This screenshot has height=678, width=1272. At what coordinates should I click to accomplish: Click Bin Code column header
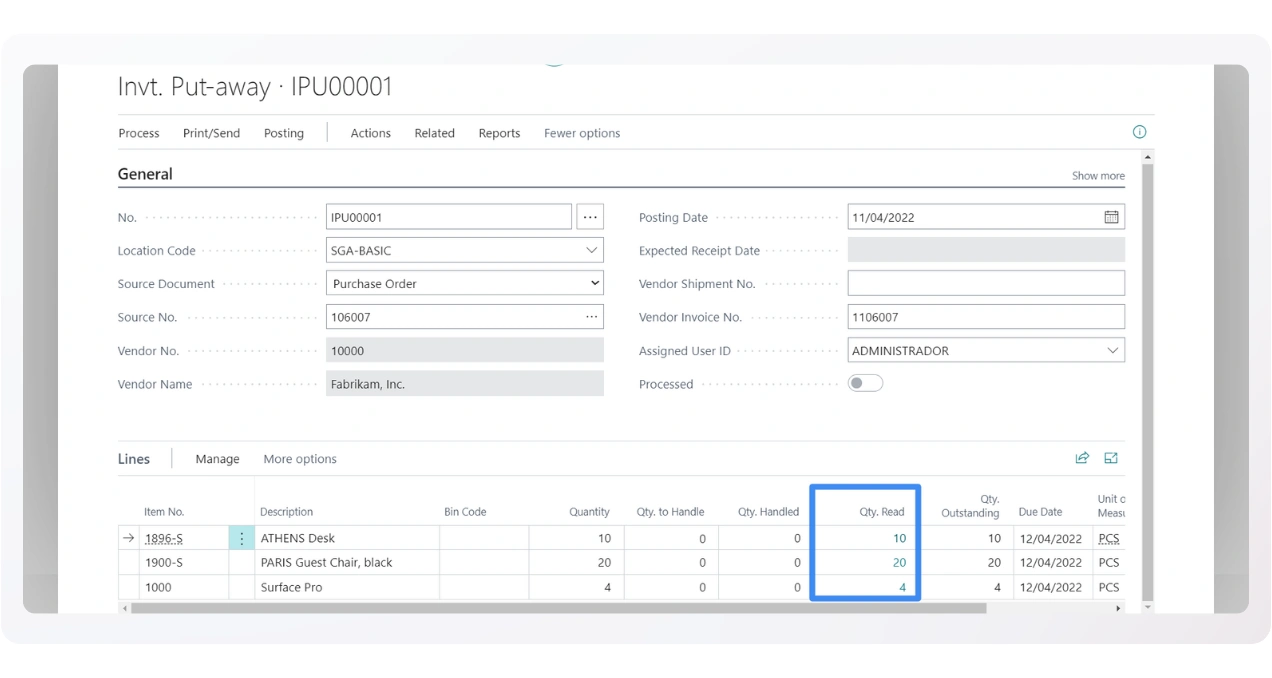pos(465,512)
